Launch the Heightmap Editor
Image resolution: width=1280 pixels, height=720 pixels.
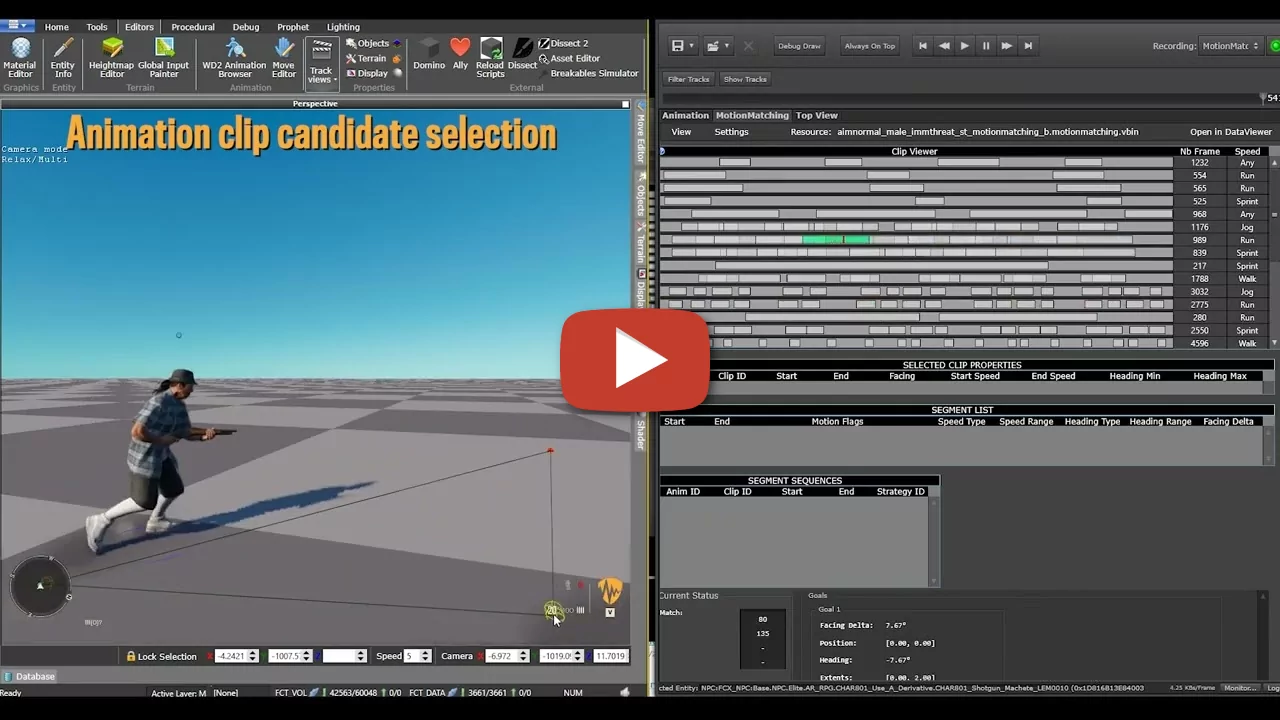pos(112,57)
